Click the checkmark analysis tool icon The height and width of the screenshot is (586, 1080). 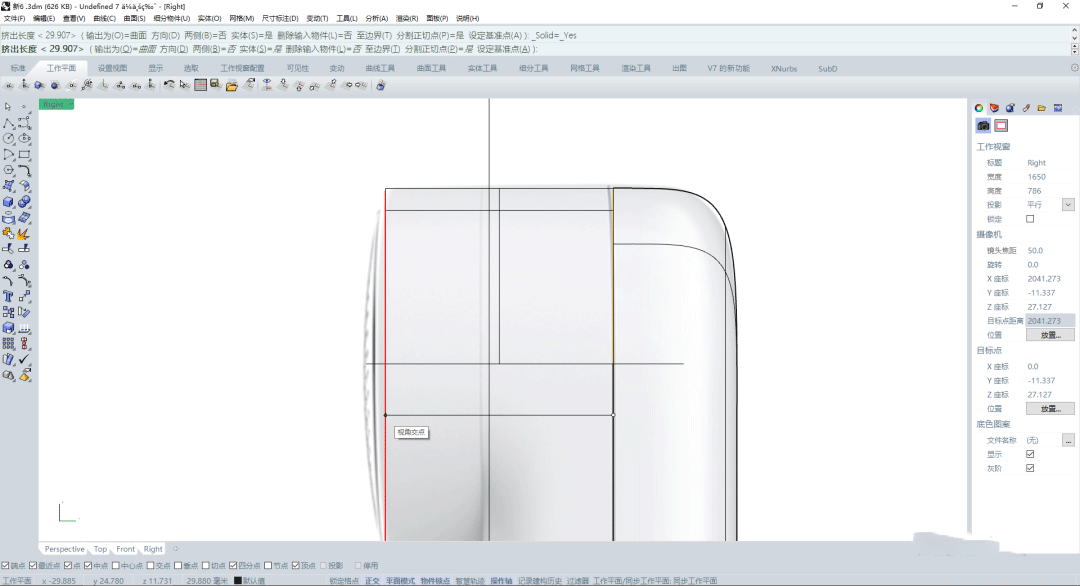[24, 359]
